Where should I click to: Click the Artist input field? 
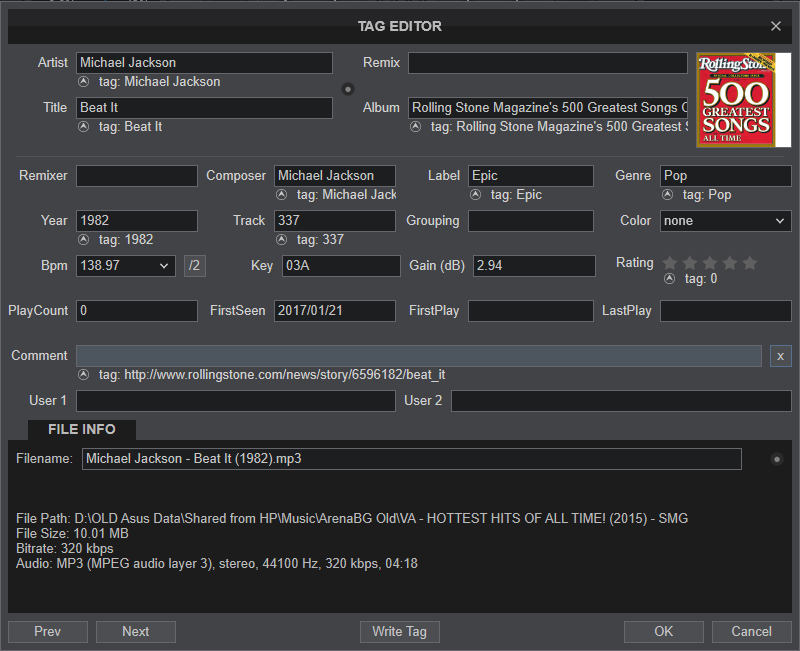point(204,63)
